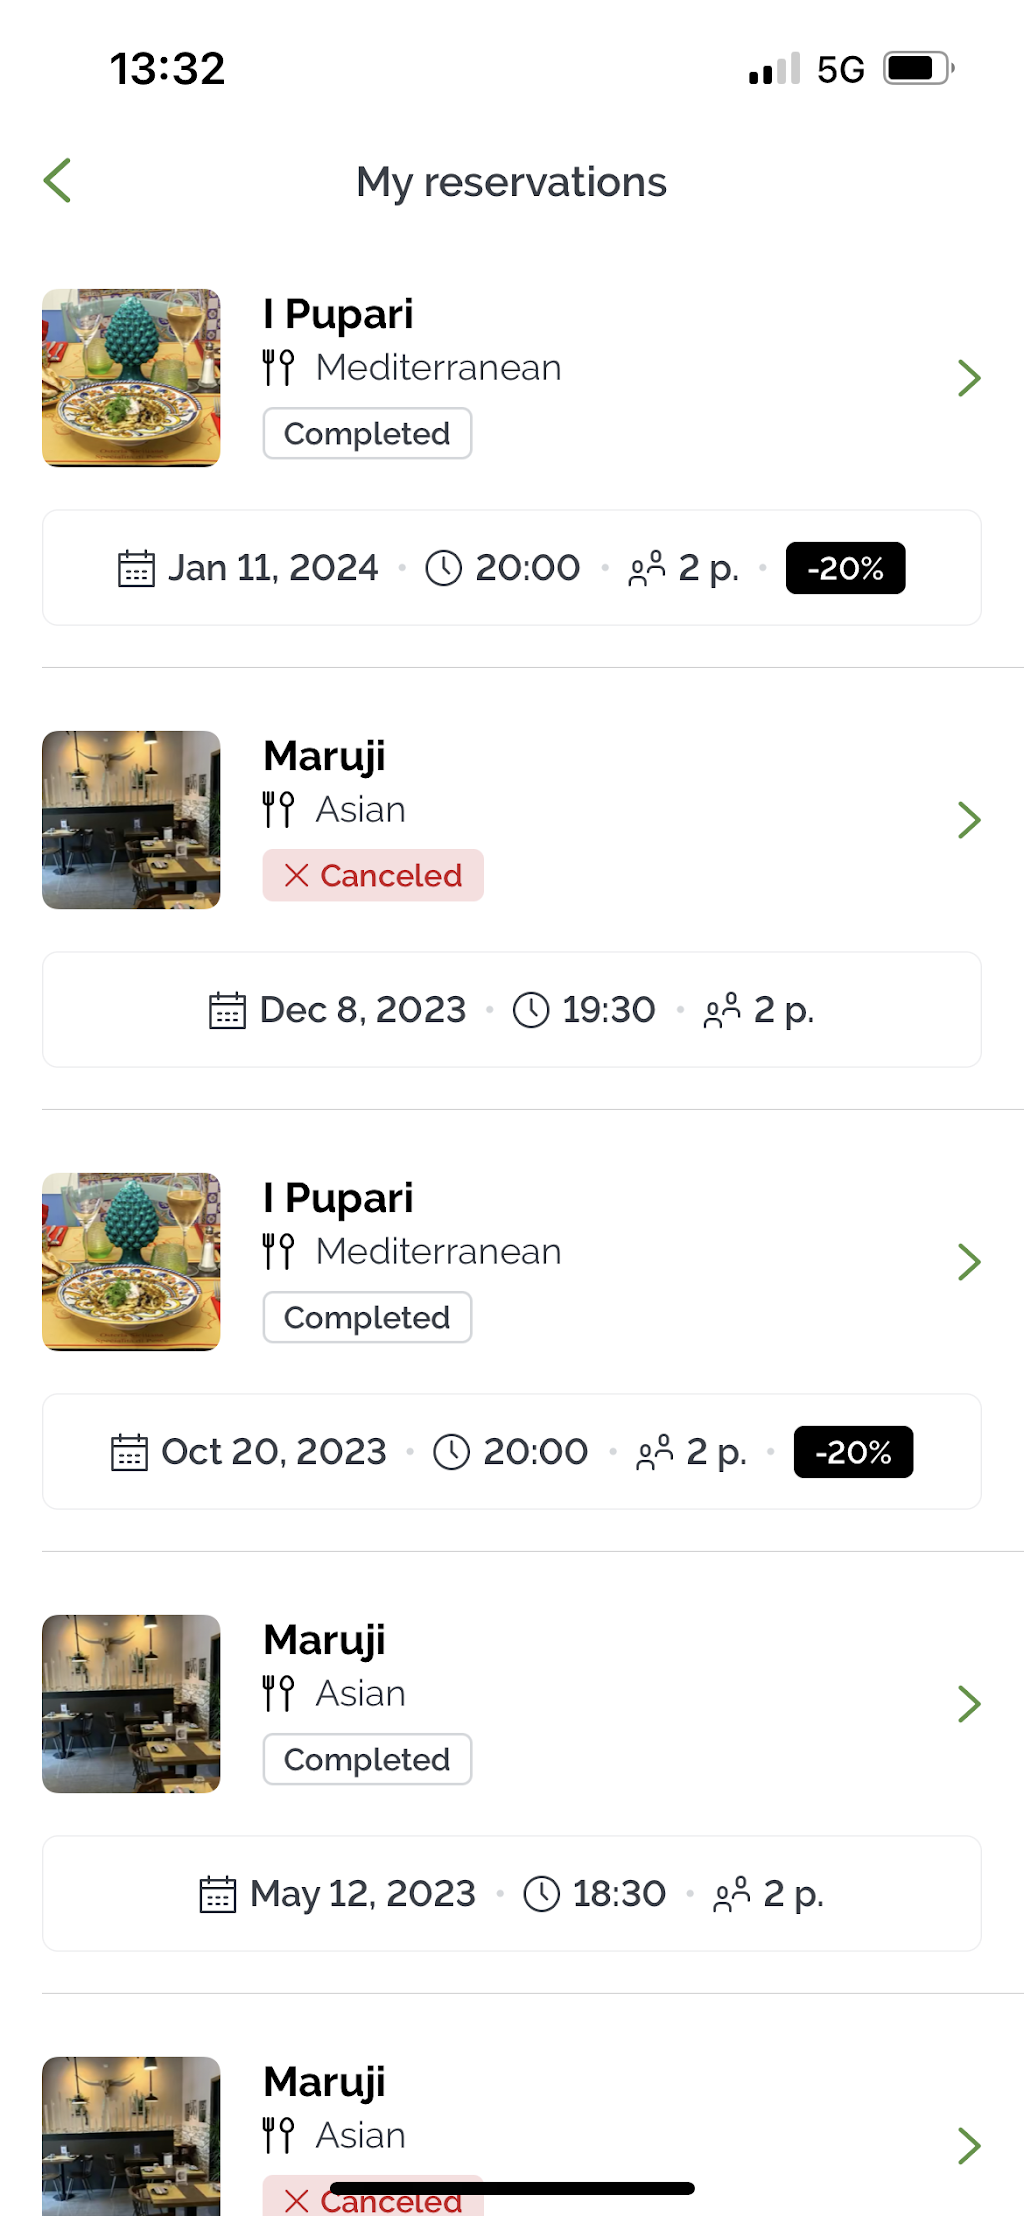This screenshot has height=2216, width=1024.
Task: Tap the people icon on the May 12, 2023 reservation
Action: coord(731,1894)
